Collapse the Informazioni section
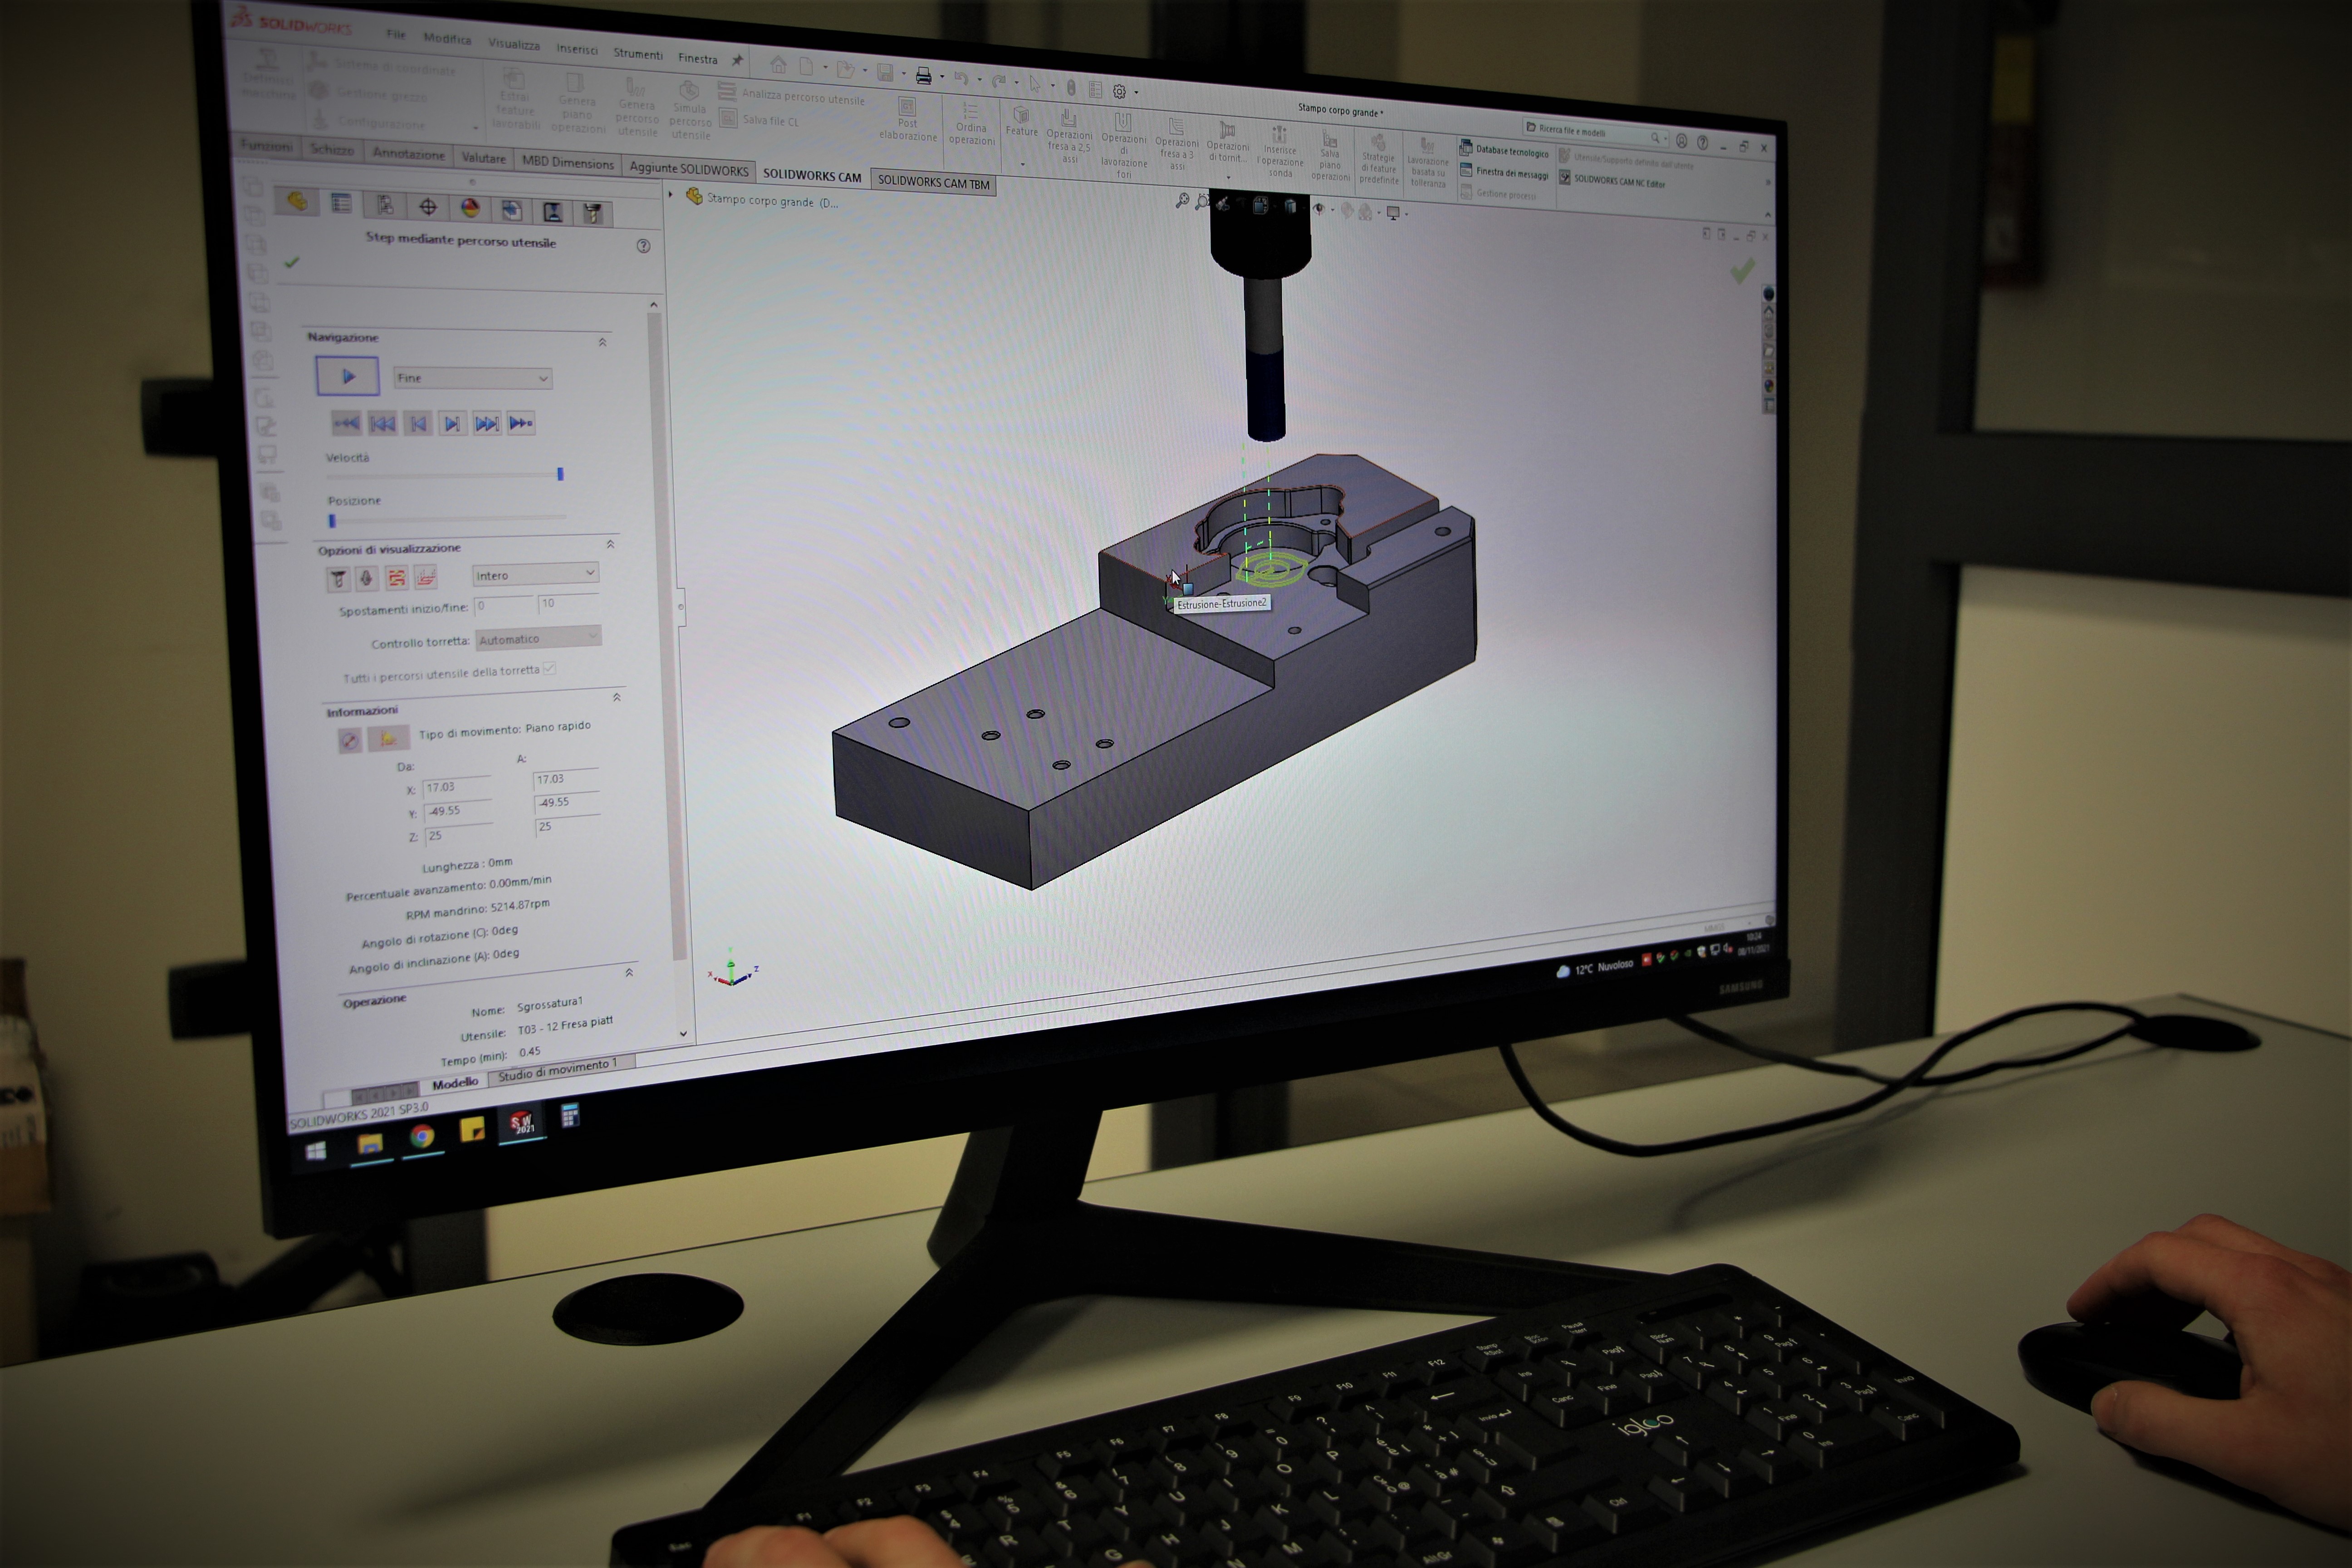The image size is (2352, 1568). 616,697
